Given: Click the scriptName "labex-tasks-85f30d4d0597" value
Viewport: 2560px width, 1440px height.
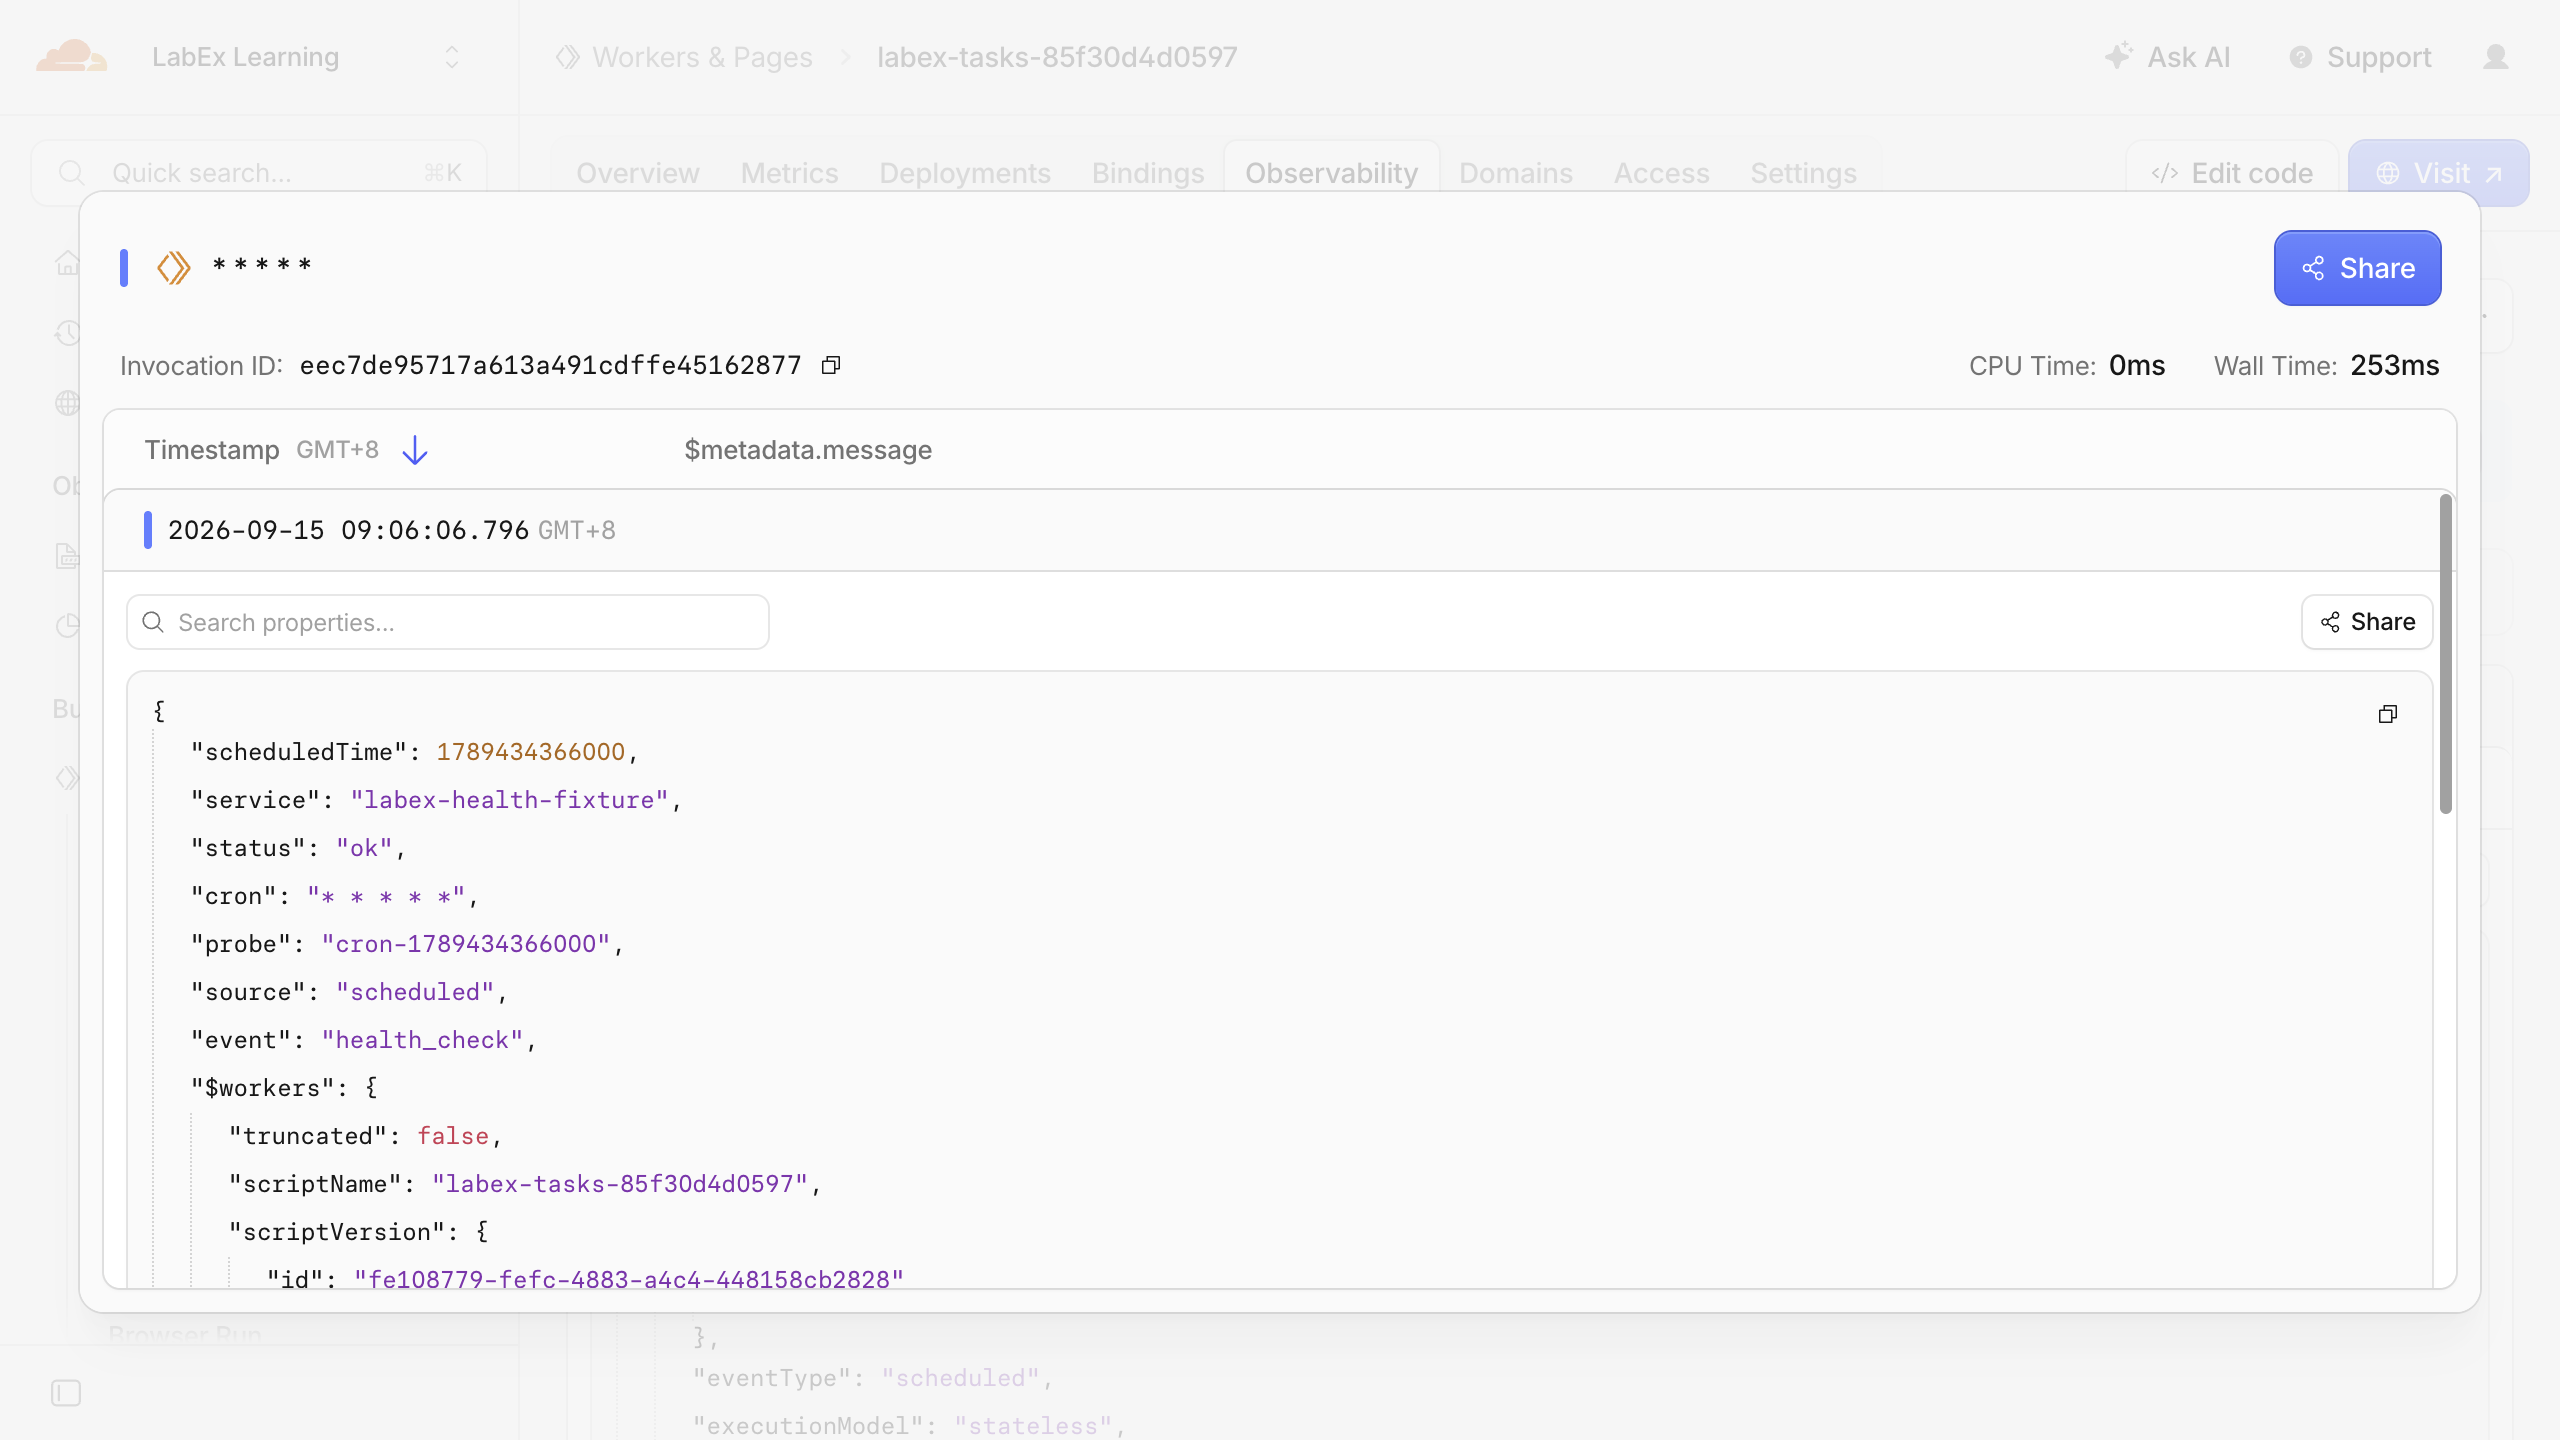Looking at the screenshot, I should point(620,1184).
